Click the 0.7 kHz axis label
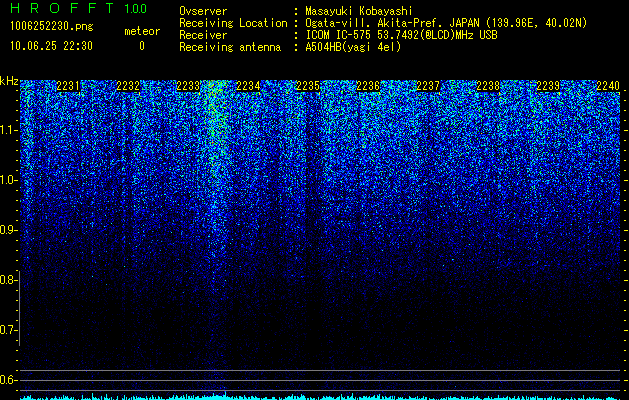This screenshot has height=400, width=629. click(7, 330)
